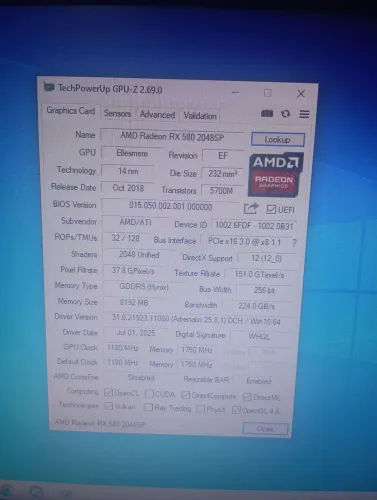Click the Transistors value 5700M
This screenshot has height=500, width=377.
pos(221,191)
